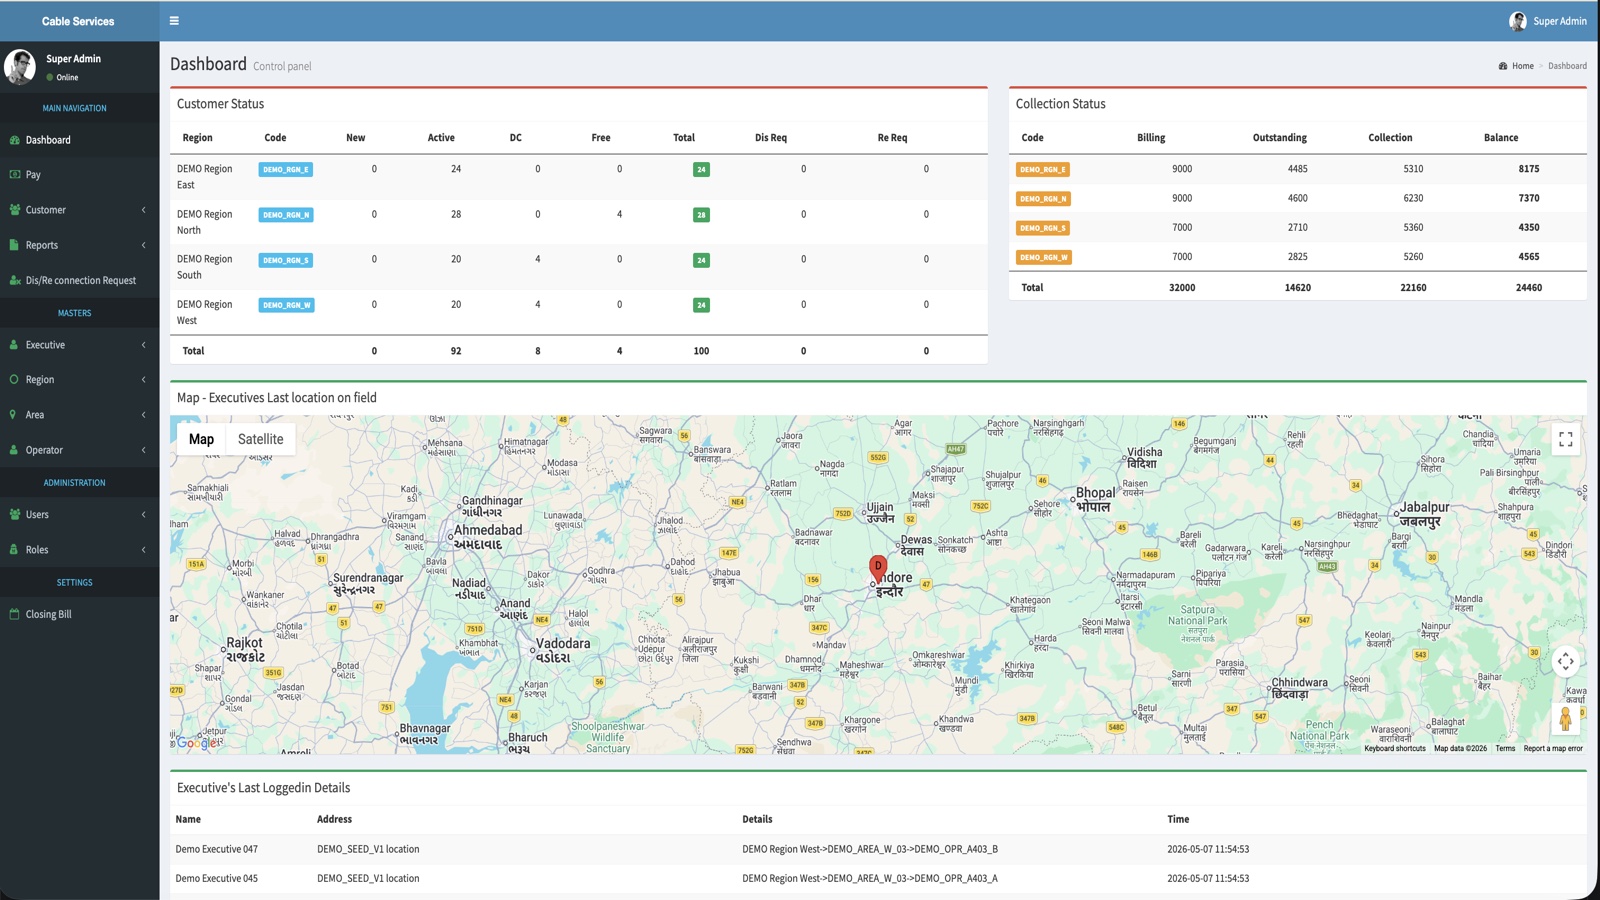The image size is (1600, 900).
Task: Click the Area map-pin icon
Action: coord(13,415)
